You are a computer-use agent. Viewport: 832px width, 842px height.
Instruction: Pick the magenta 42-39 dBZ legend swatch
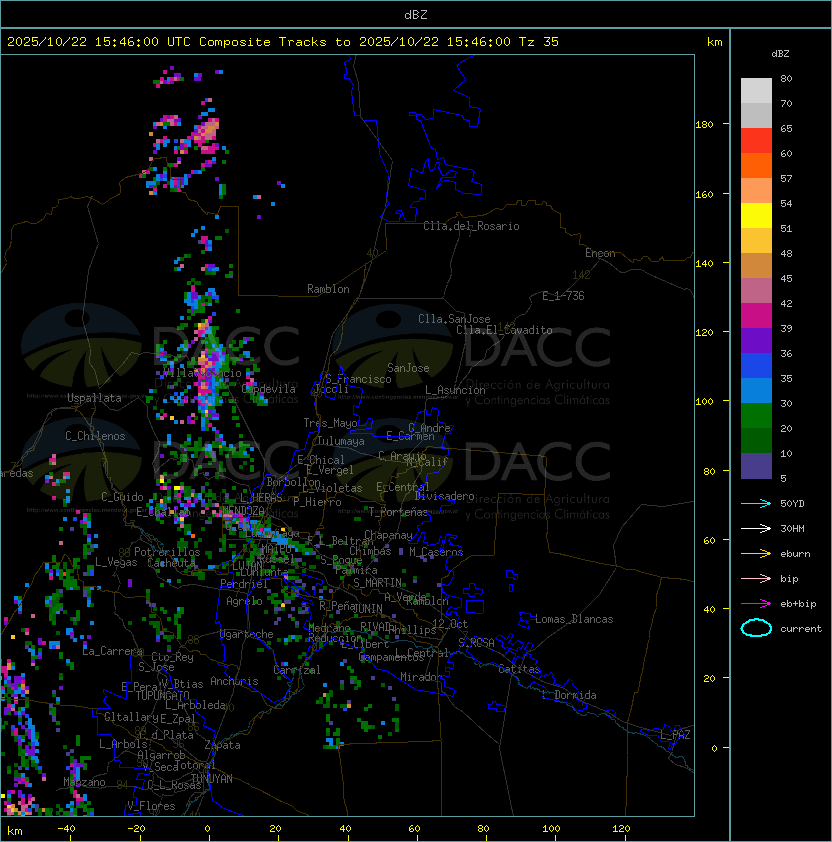[x=756, y=315]
